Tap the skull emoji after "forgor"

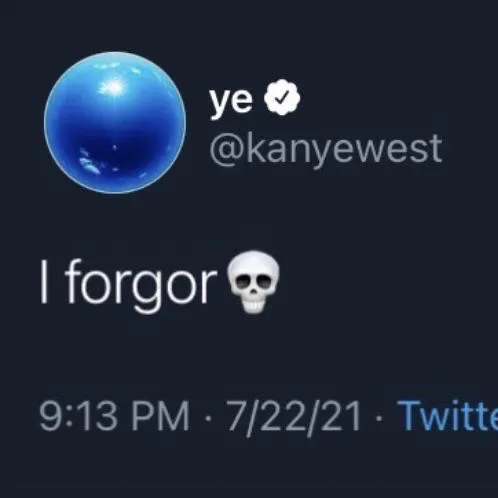point(253,282)
